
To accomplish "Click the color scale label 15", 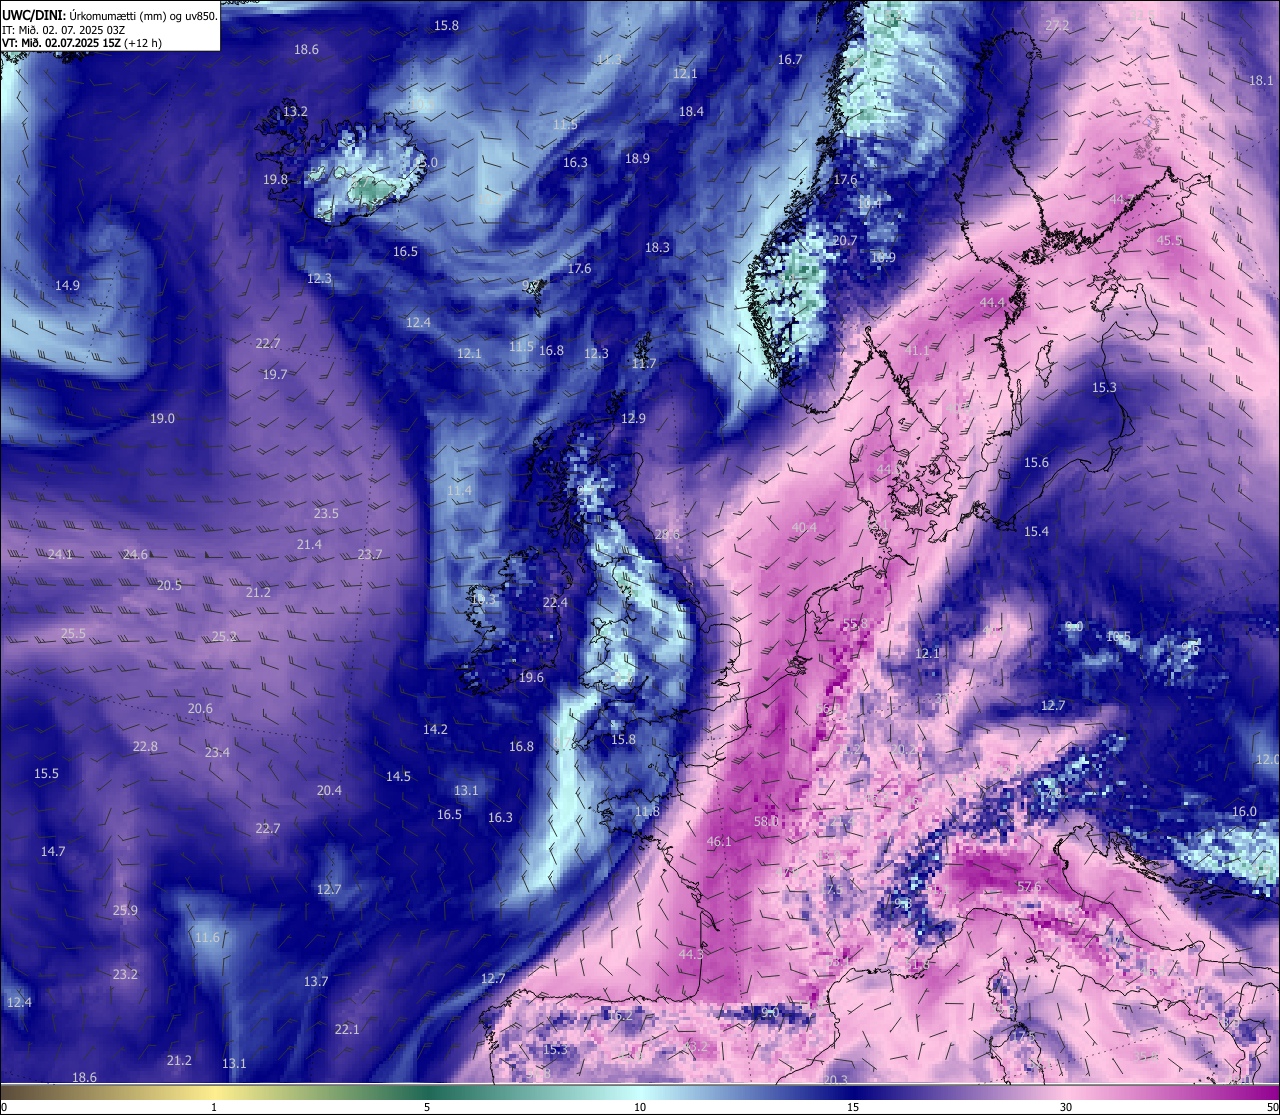I will [x=853, y=1107].
